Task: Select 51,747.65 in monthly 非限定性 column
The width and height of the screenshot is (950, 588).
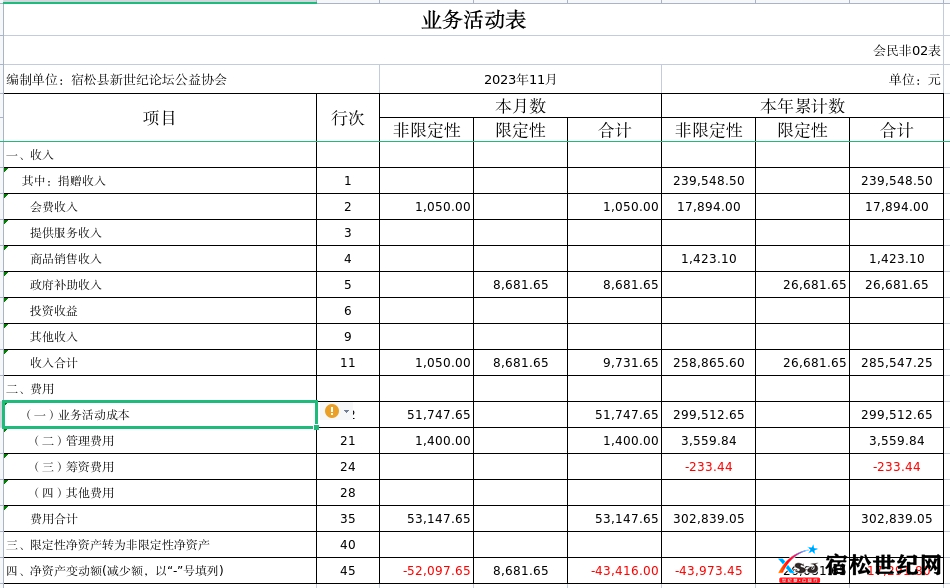Action: point(427,415)
